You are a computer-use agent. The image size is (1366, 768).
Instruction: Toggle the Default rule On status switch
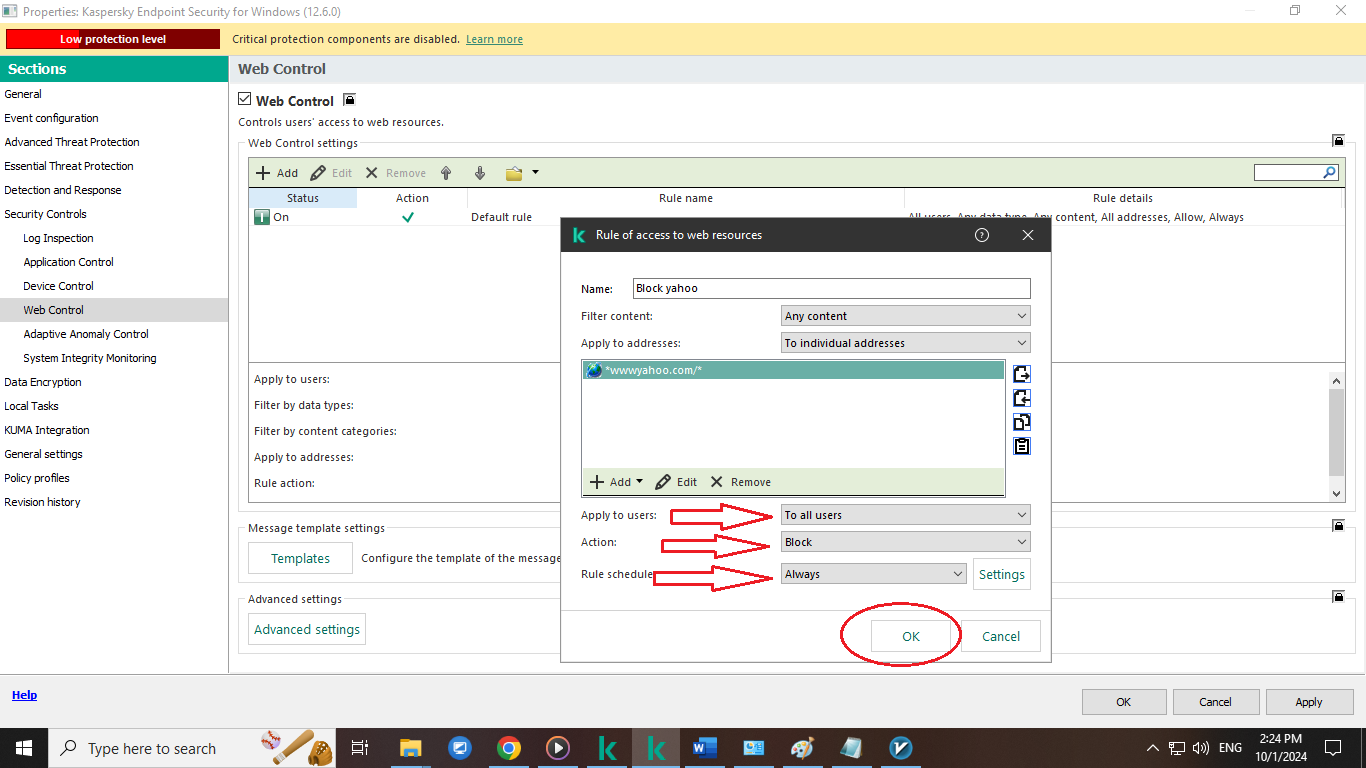pyautogui.click(x=262, y=217)
